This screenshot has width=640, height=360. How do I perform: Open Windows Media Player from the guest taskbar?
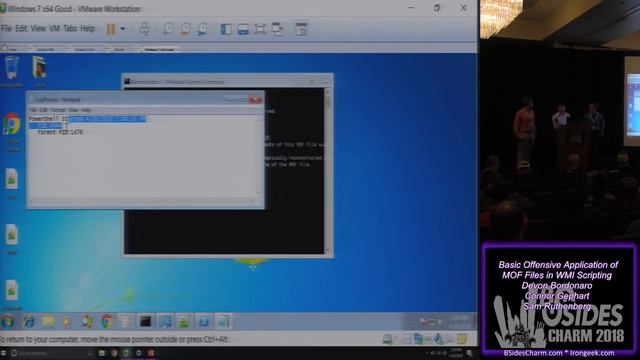pos(66,322)
